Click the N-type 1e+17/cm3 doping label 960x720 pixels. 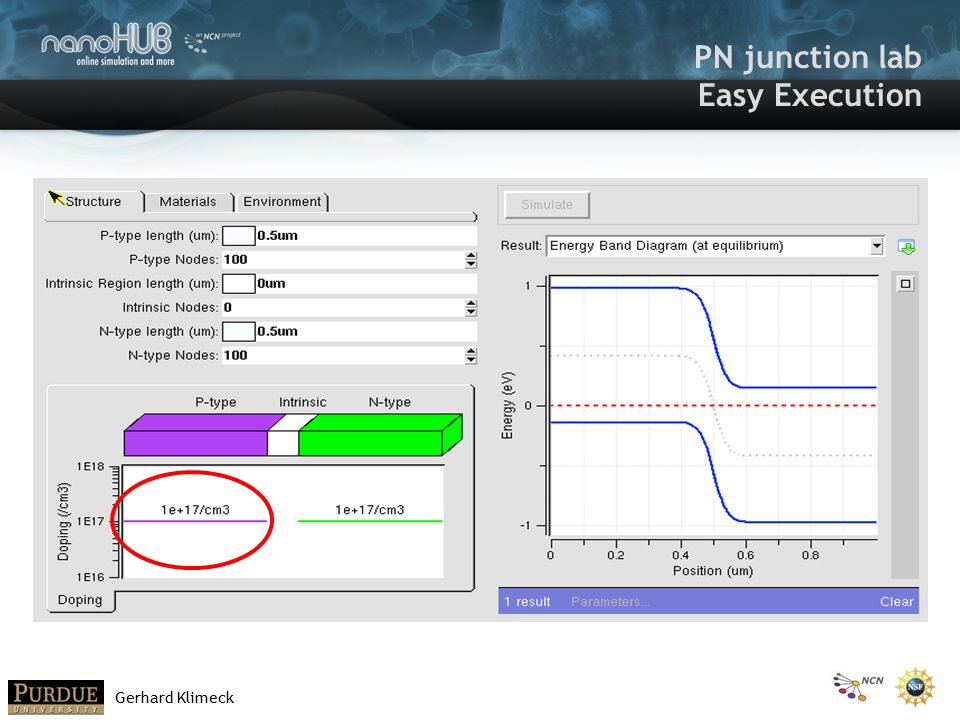point(370,509)
